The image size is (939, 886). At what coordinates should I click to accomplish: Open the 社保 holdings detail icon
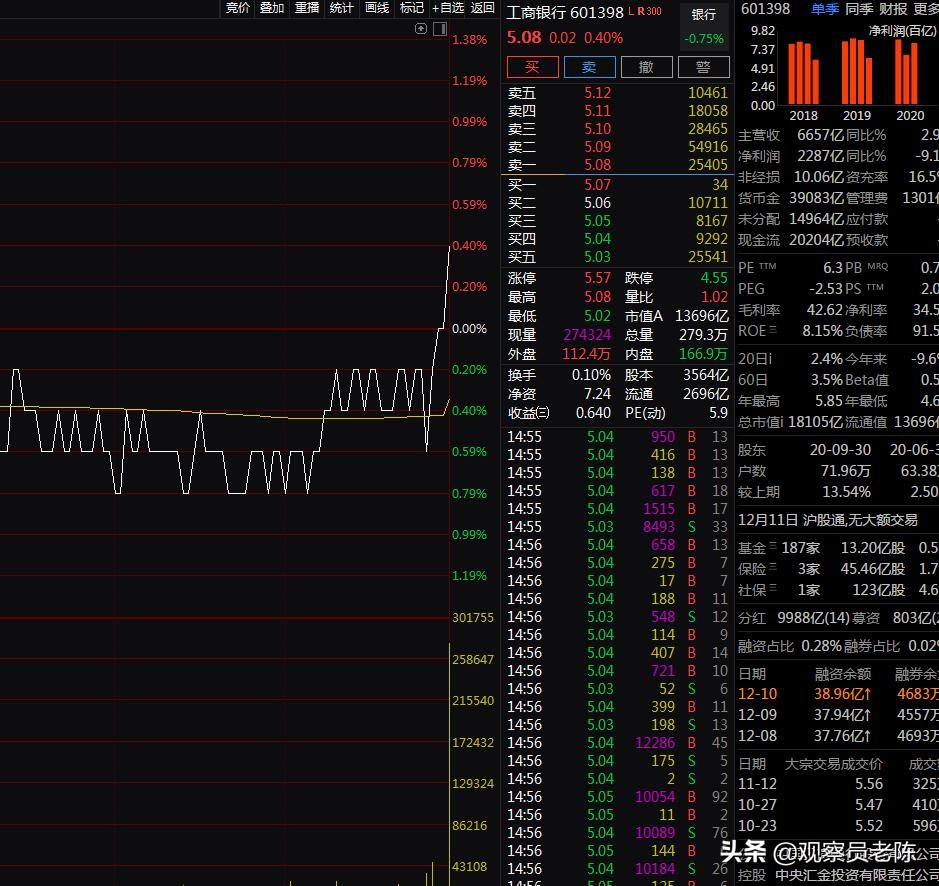click(773, 587)
